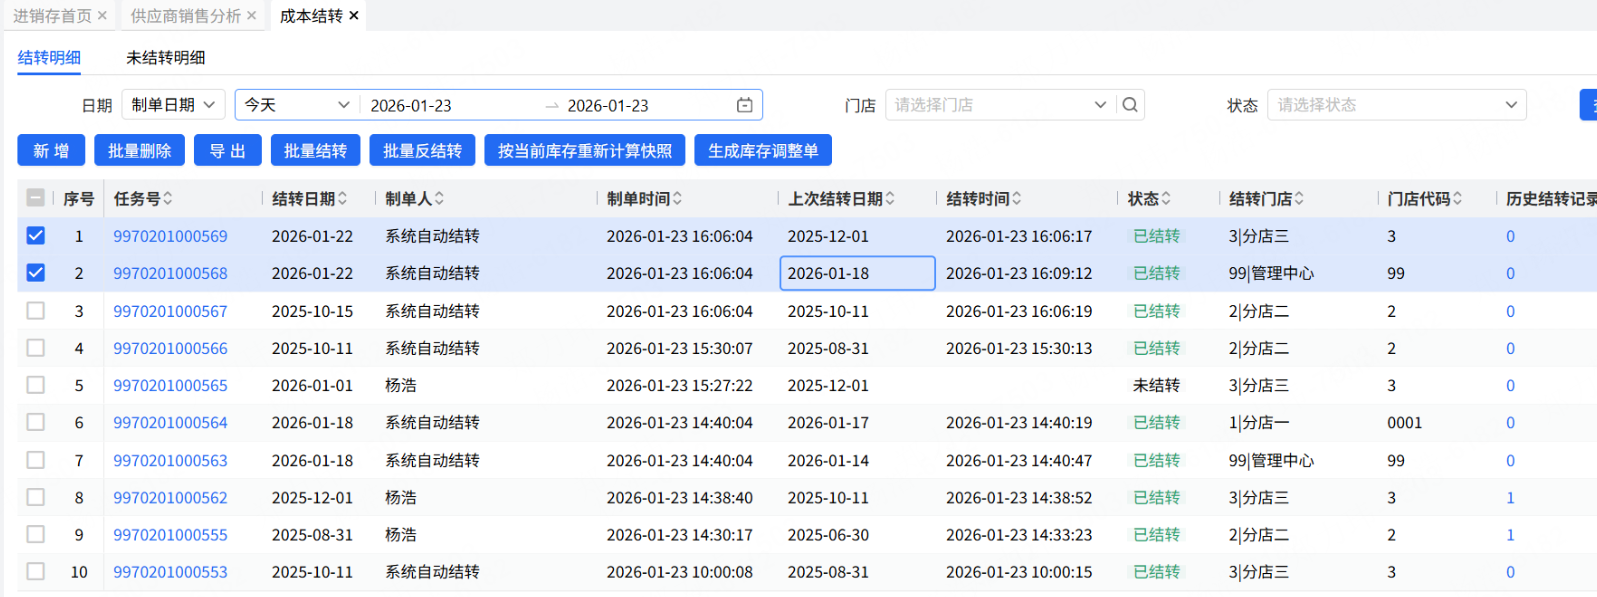Click 结转时间 cell 2026-01-23 14:33:23
This screenshot has height=597, width=1597.
tap(1019, 534)
